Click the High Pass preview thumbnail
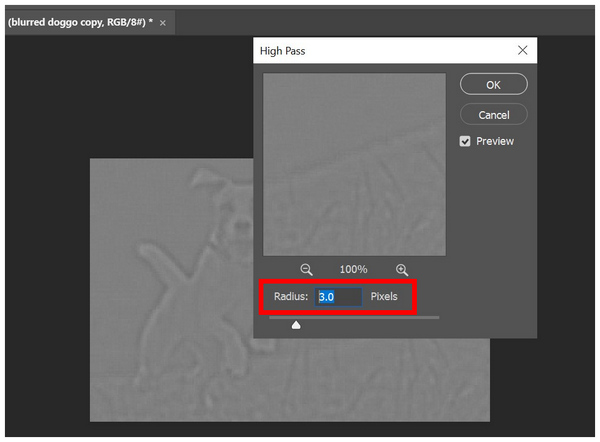The image size is (600, 442). click(354, 165)
